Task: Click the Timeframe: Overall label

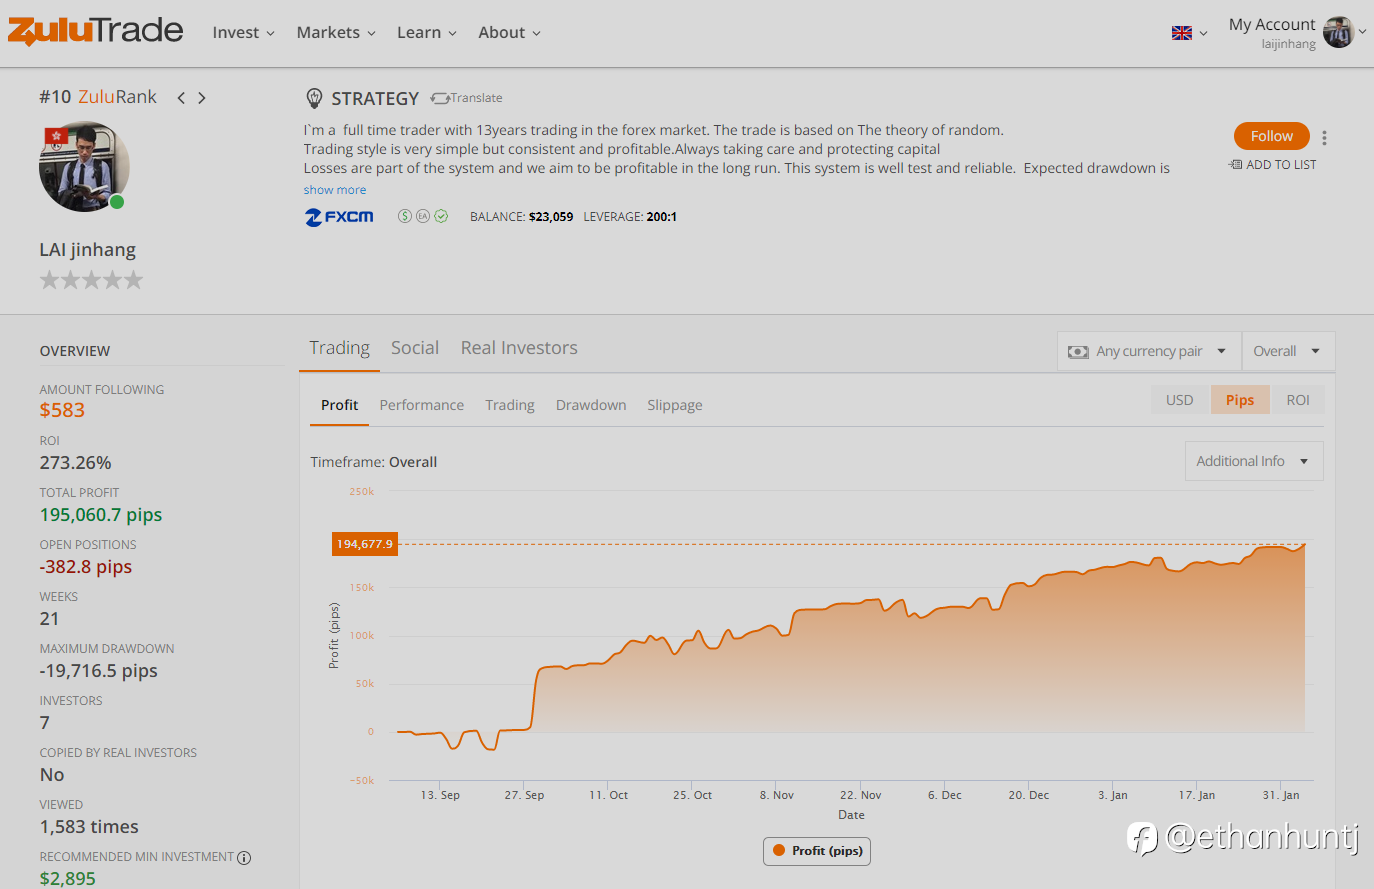Action: click(374, 462)
